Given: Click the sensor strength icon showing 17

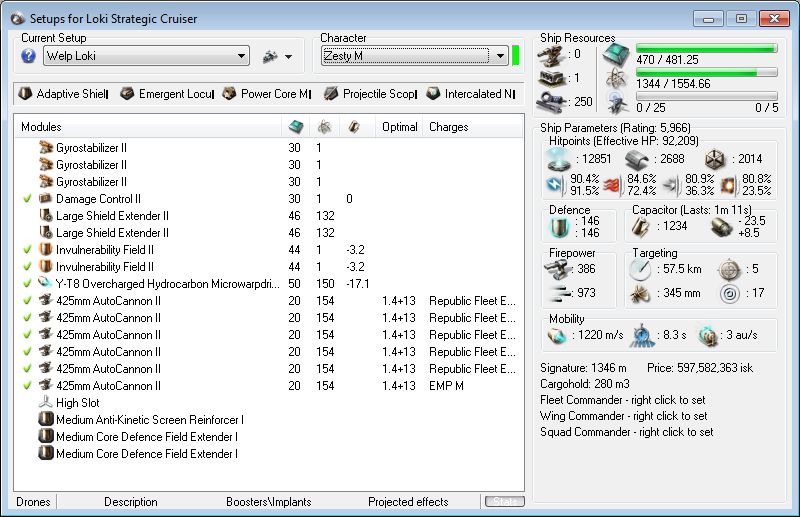Looking at the screenshot, I should click(730, 293).
